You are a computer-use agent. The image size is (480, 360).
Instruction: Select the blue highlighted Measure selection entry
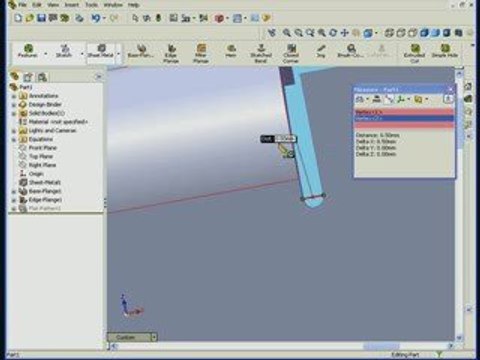404,118
